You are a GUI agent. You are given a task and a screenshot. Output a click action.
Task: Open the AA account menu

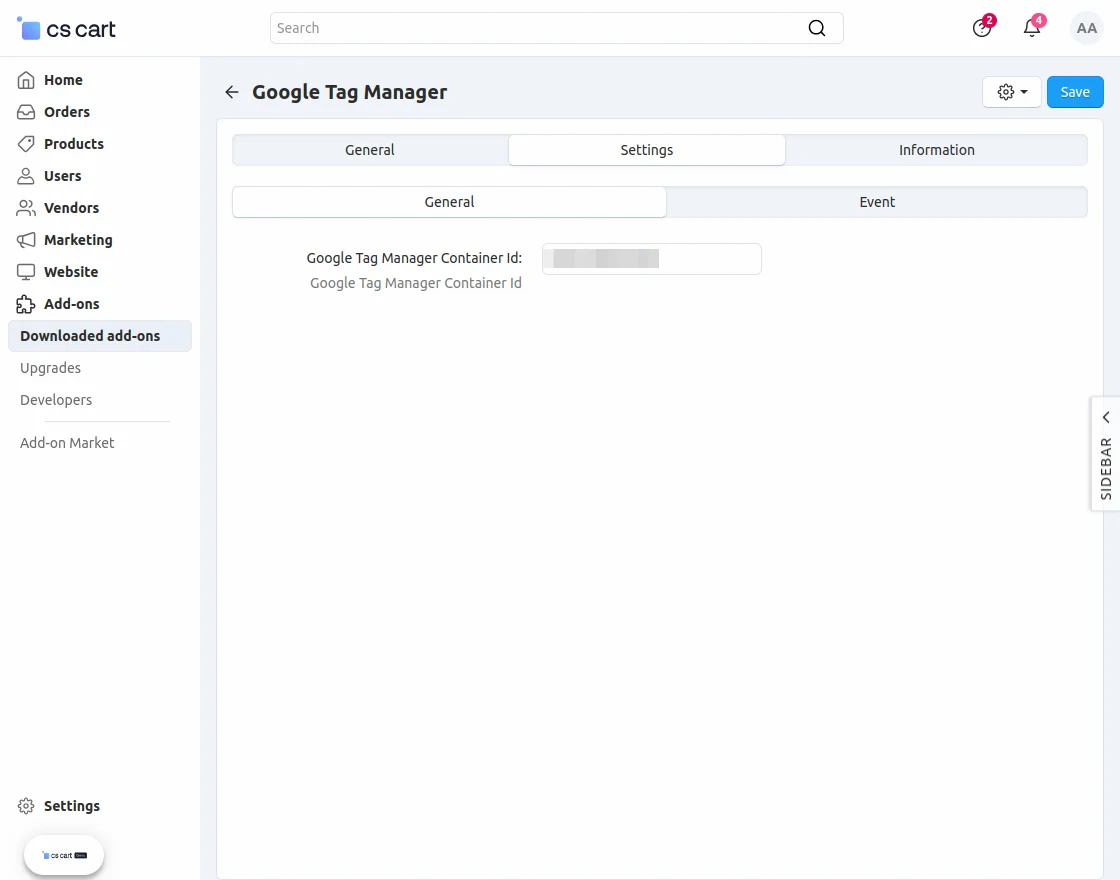click(x=1087, y=28)
